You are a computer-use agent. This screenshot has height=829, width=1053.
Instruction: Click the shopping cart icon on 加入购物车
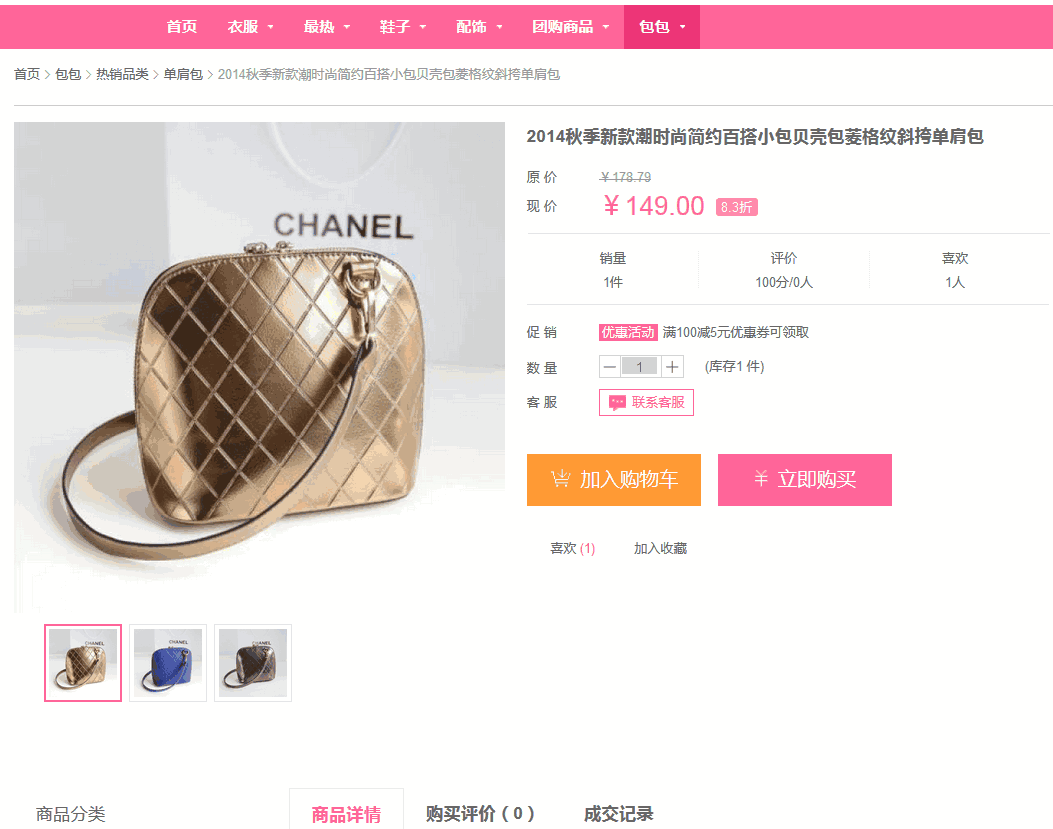click(x=561, y=479)
